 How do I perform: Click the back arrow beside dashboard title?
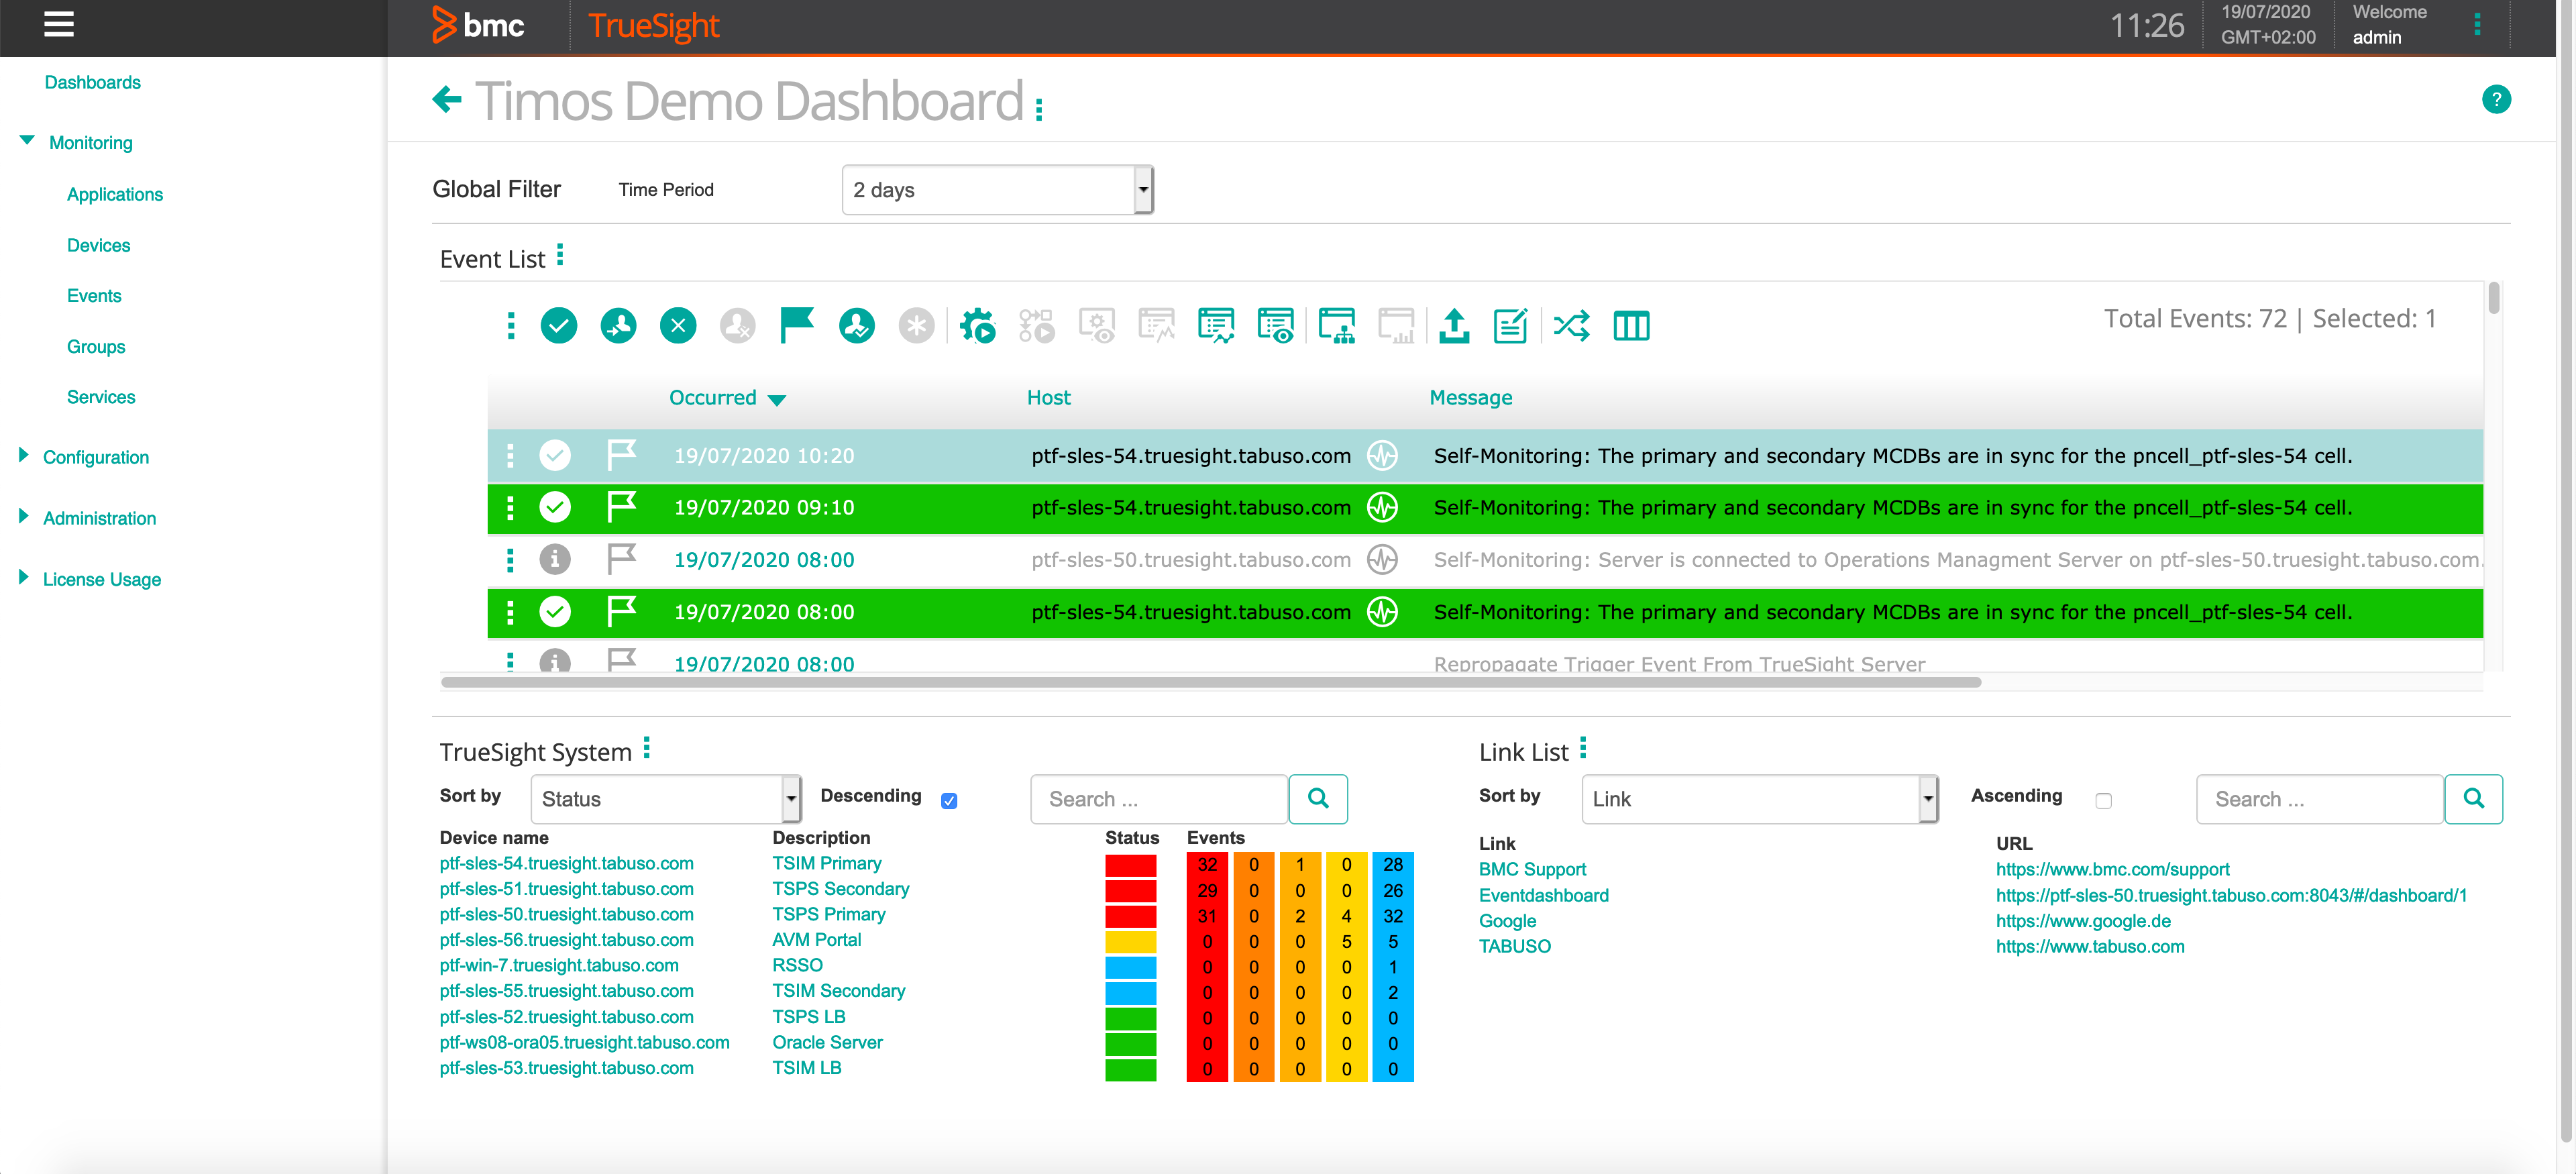tap(447, 99)
